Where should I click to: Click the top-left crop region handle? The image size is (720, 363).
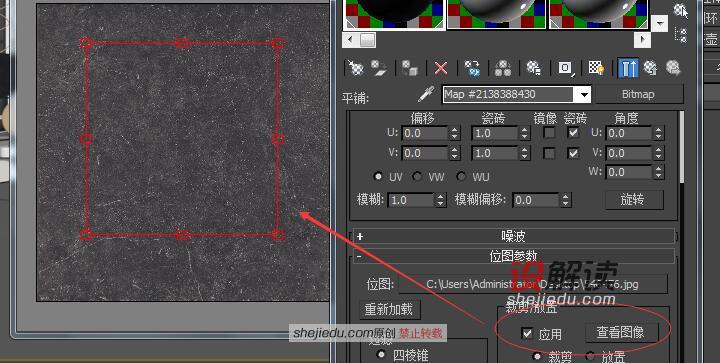click(85, 43)
